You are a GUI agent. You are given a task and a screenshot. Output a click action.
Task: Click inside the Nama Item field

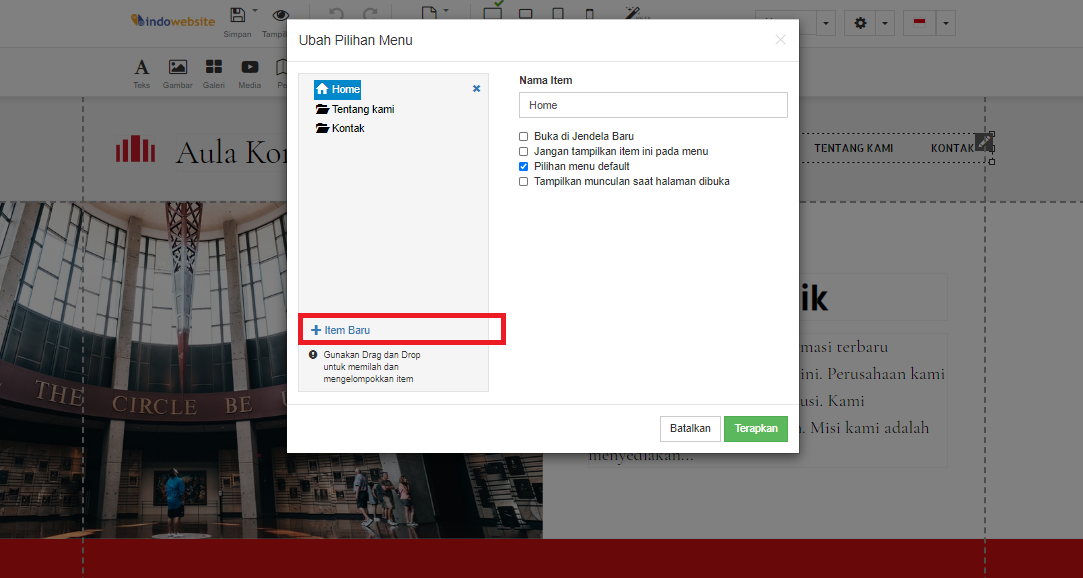652,105
